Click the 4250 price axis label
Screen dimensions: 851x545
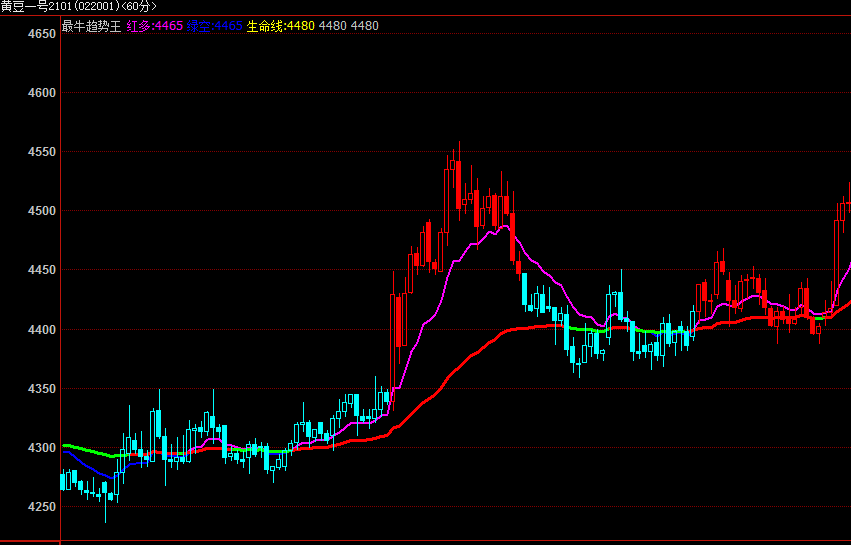click(42, 507)
